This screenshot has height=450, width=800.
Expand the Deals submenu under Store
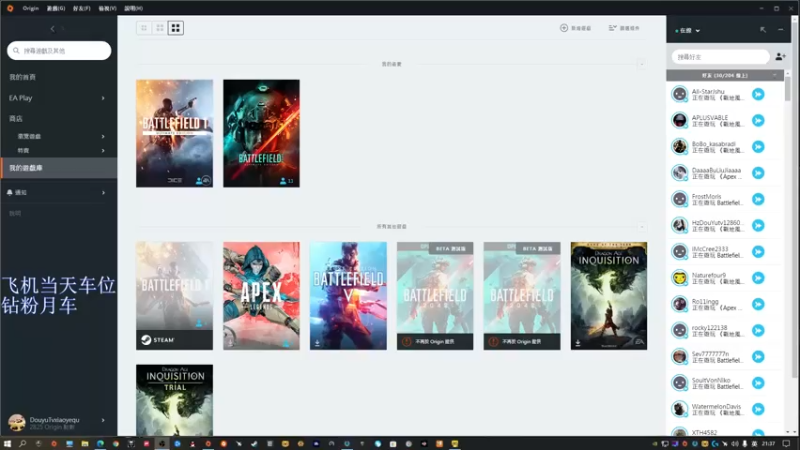103,151
